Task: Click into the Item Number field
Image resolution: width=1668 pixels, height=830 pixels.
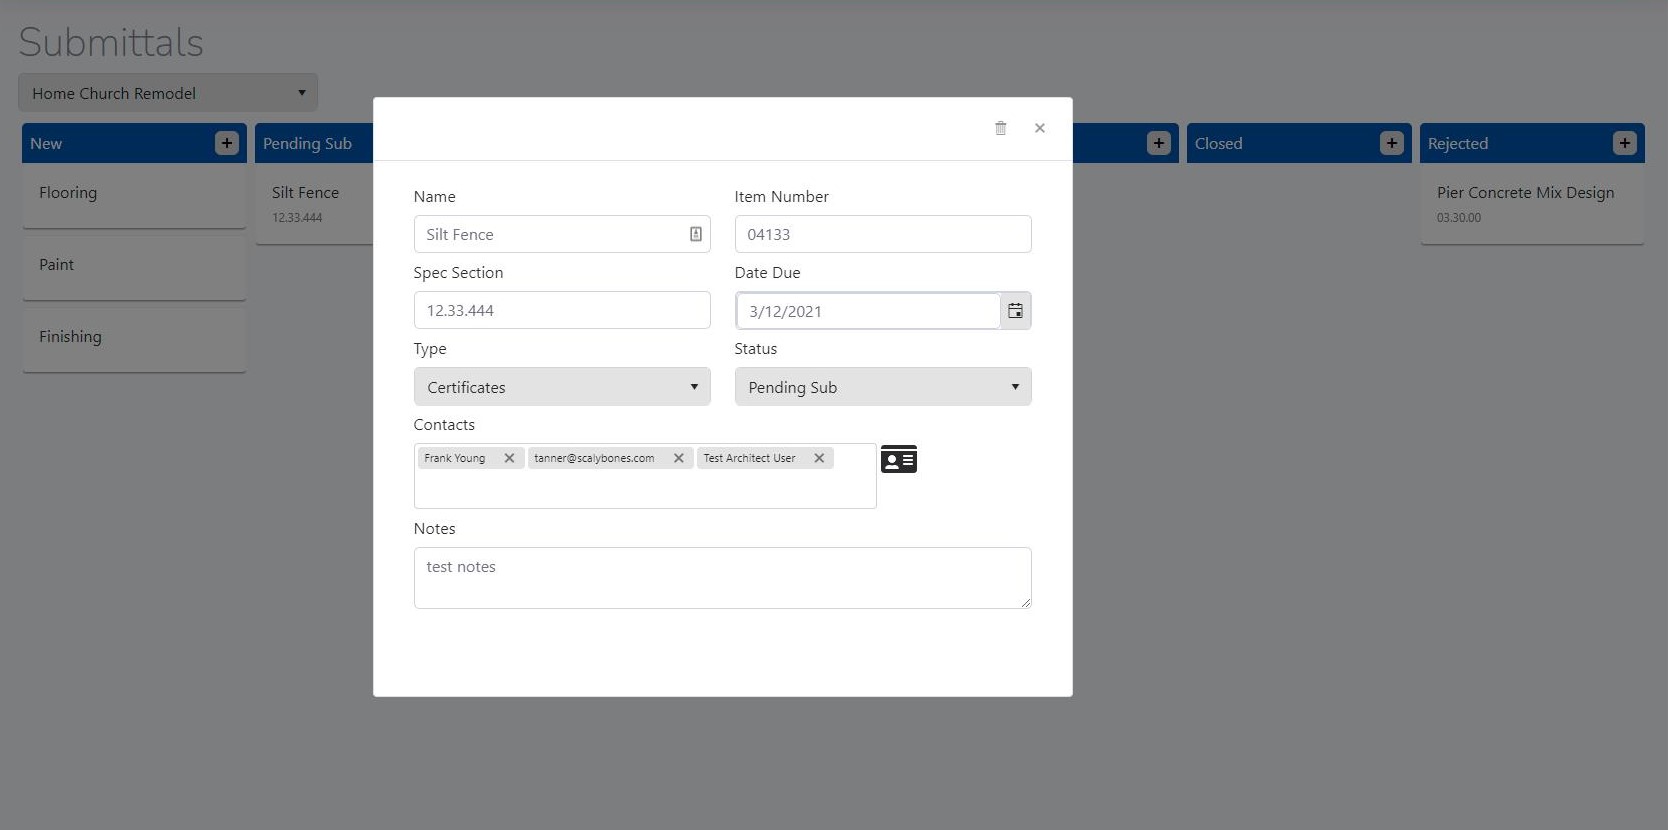Action: click(882, 234)
